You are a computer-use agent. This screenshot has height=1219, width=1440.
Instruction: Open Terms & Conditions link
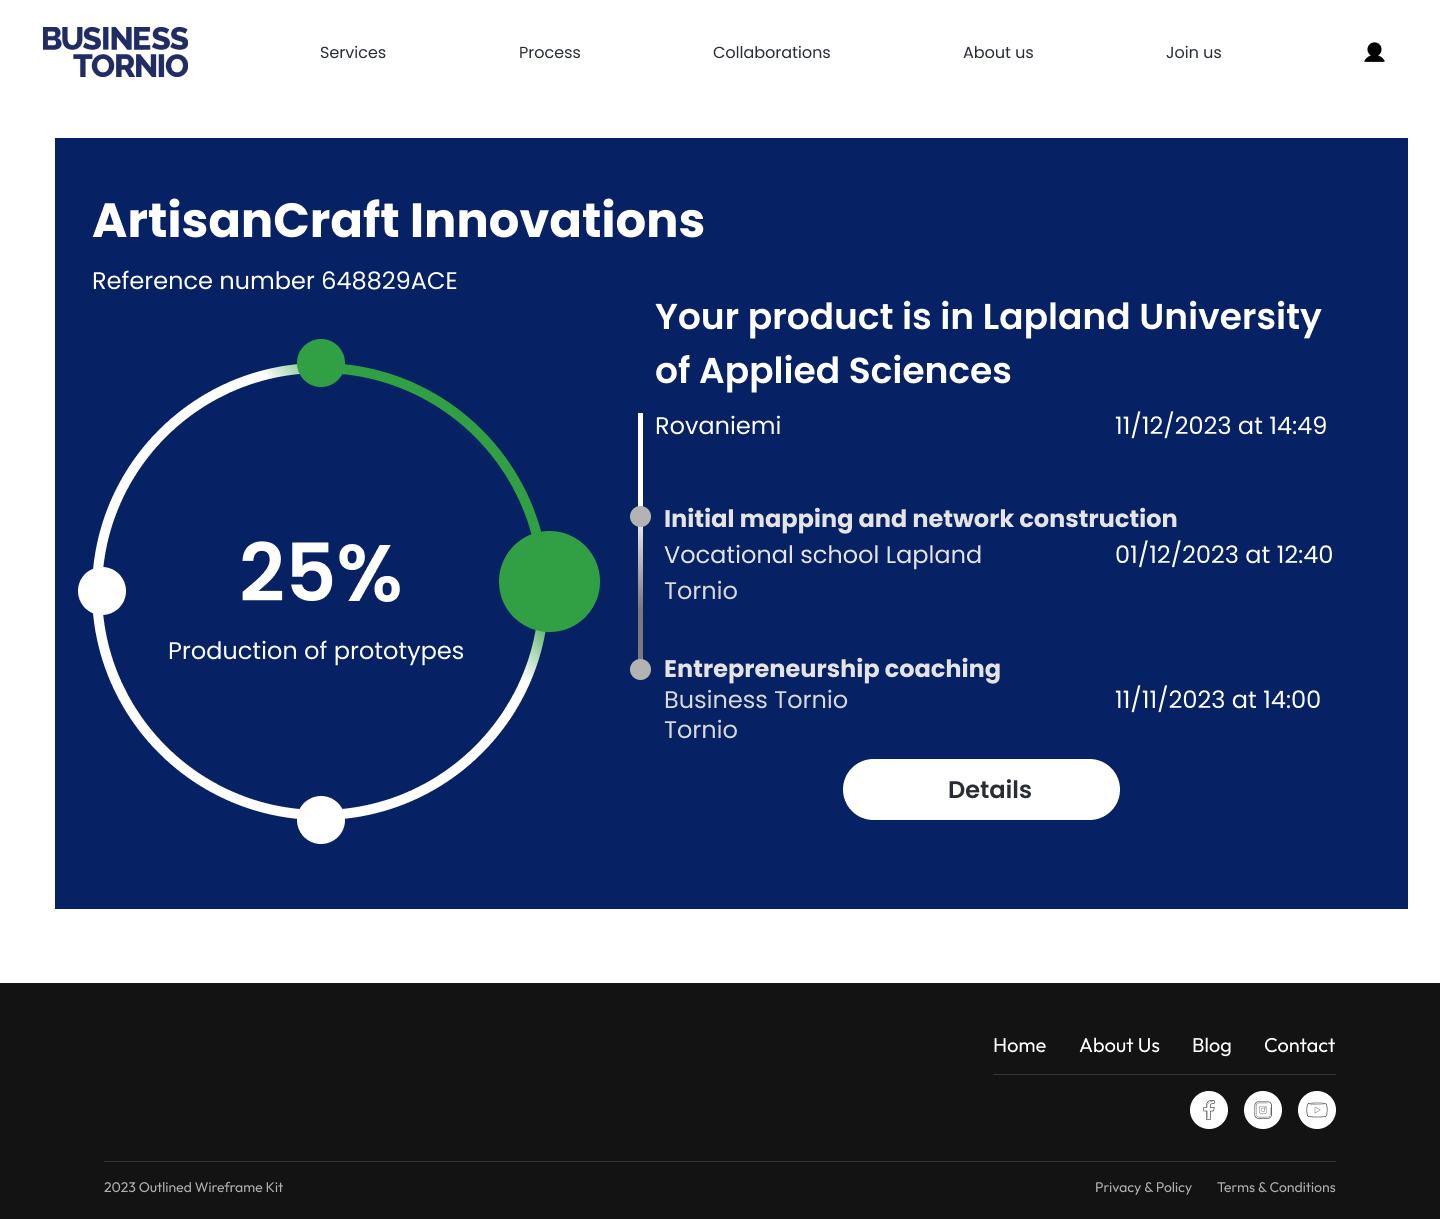tap(1276, 1187)
